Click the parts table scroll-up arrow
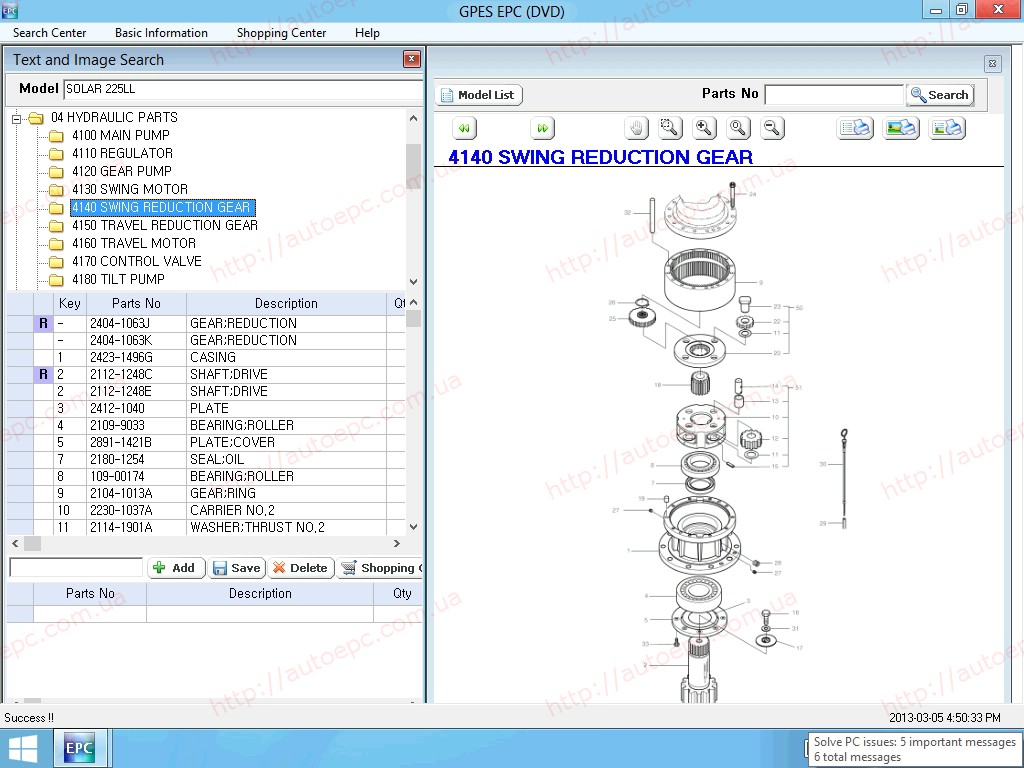This screenshot has width=1024, height=768. (413, 302)
